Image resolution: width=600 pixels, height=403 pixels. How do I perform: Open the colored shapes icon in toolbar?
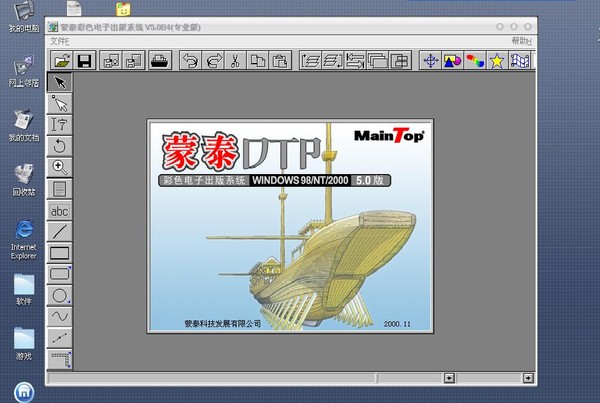tap(453, 60)
